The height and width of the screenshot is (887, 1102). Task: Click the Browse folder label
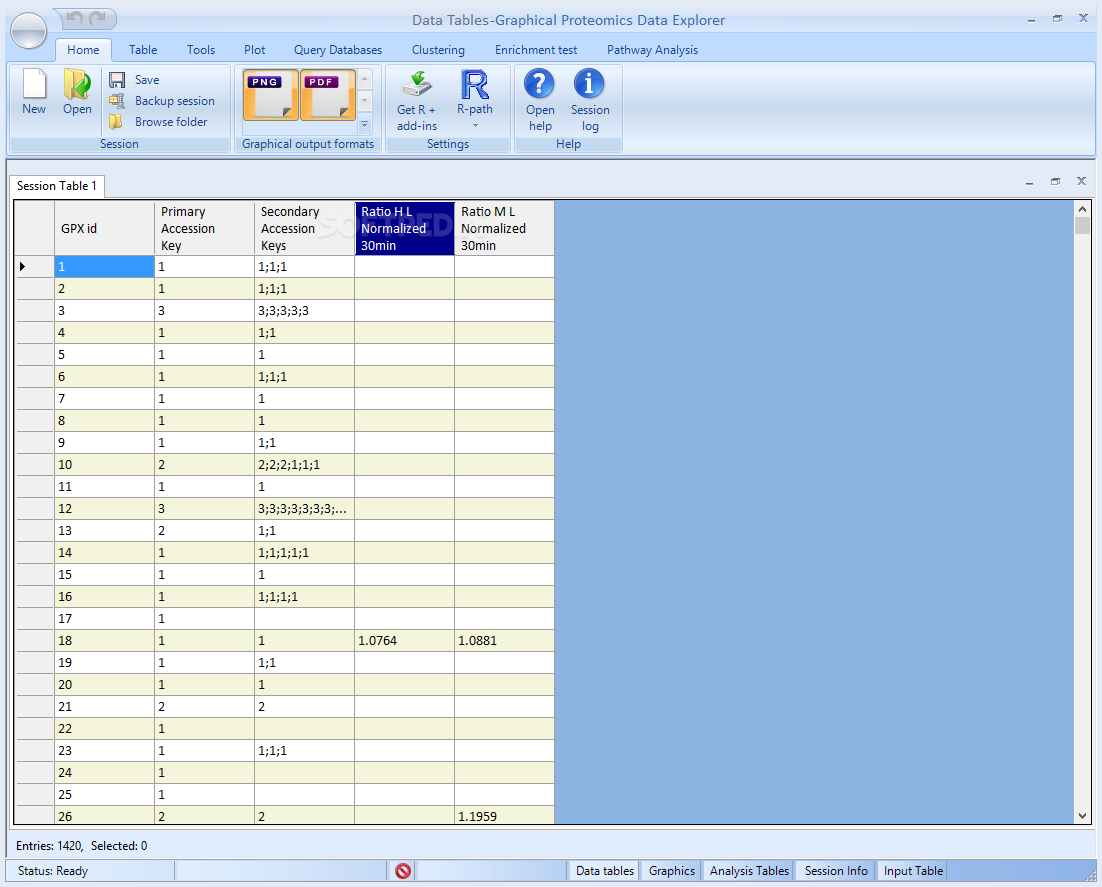pyautogui.click(x=171, y=122)
